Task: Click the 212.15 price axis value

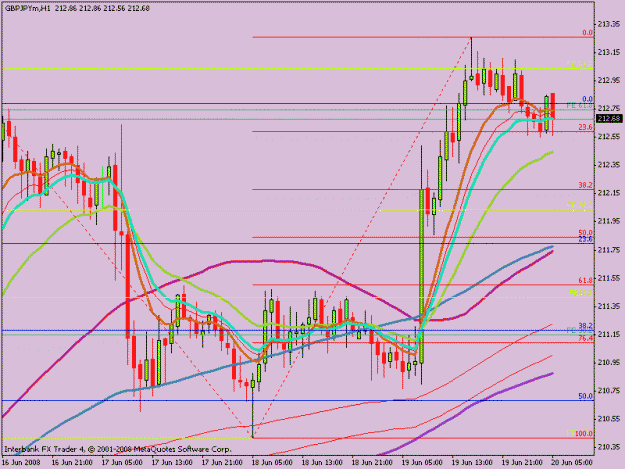Action: [609, 193]
